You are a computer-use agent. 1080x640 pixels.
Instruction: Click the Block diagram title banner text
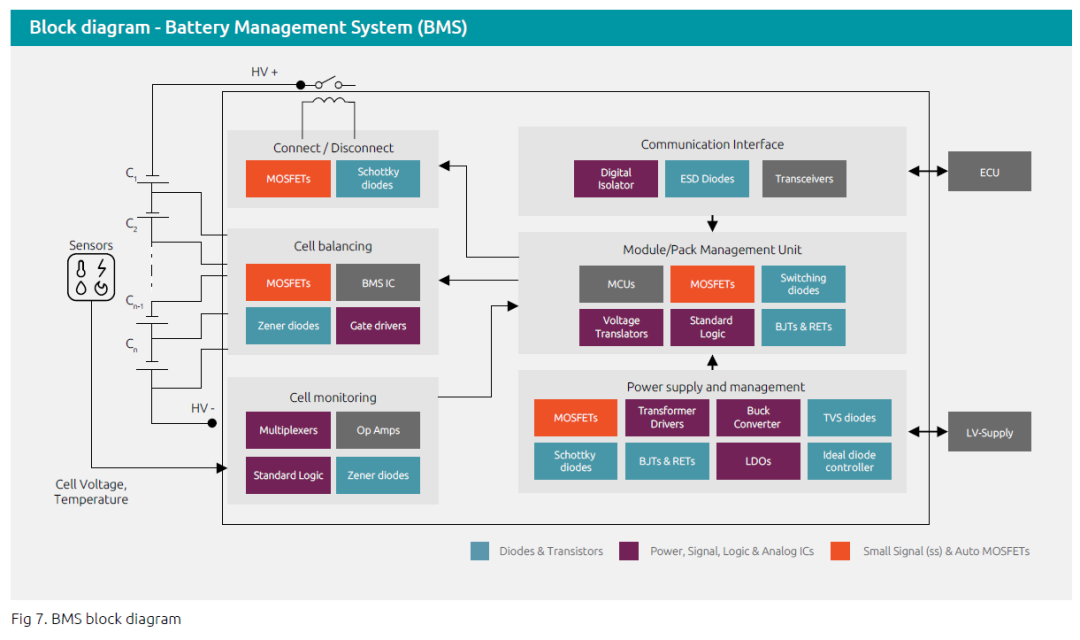click(248, 28)
